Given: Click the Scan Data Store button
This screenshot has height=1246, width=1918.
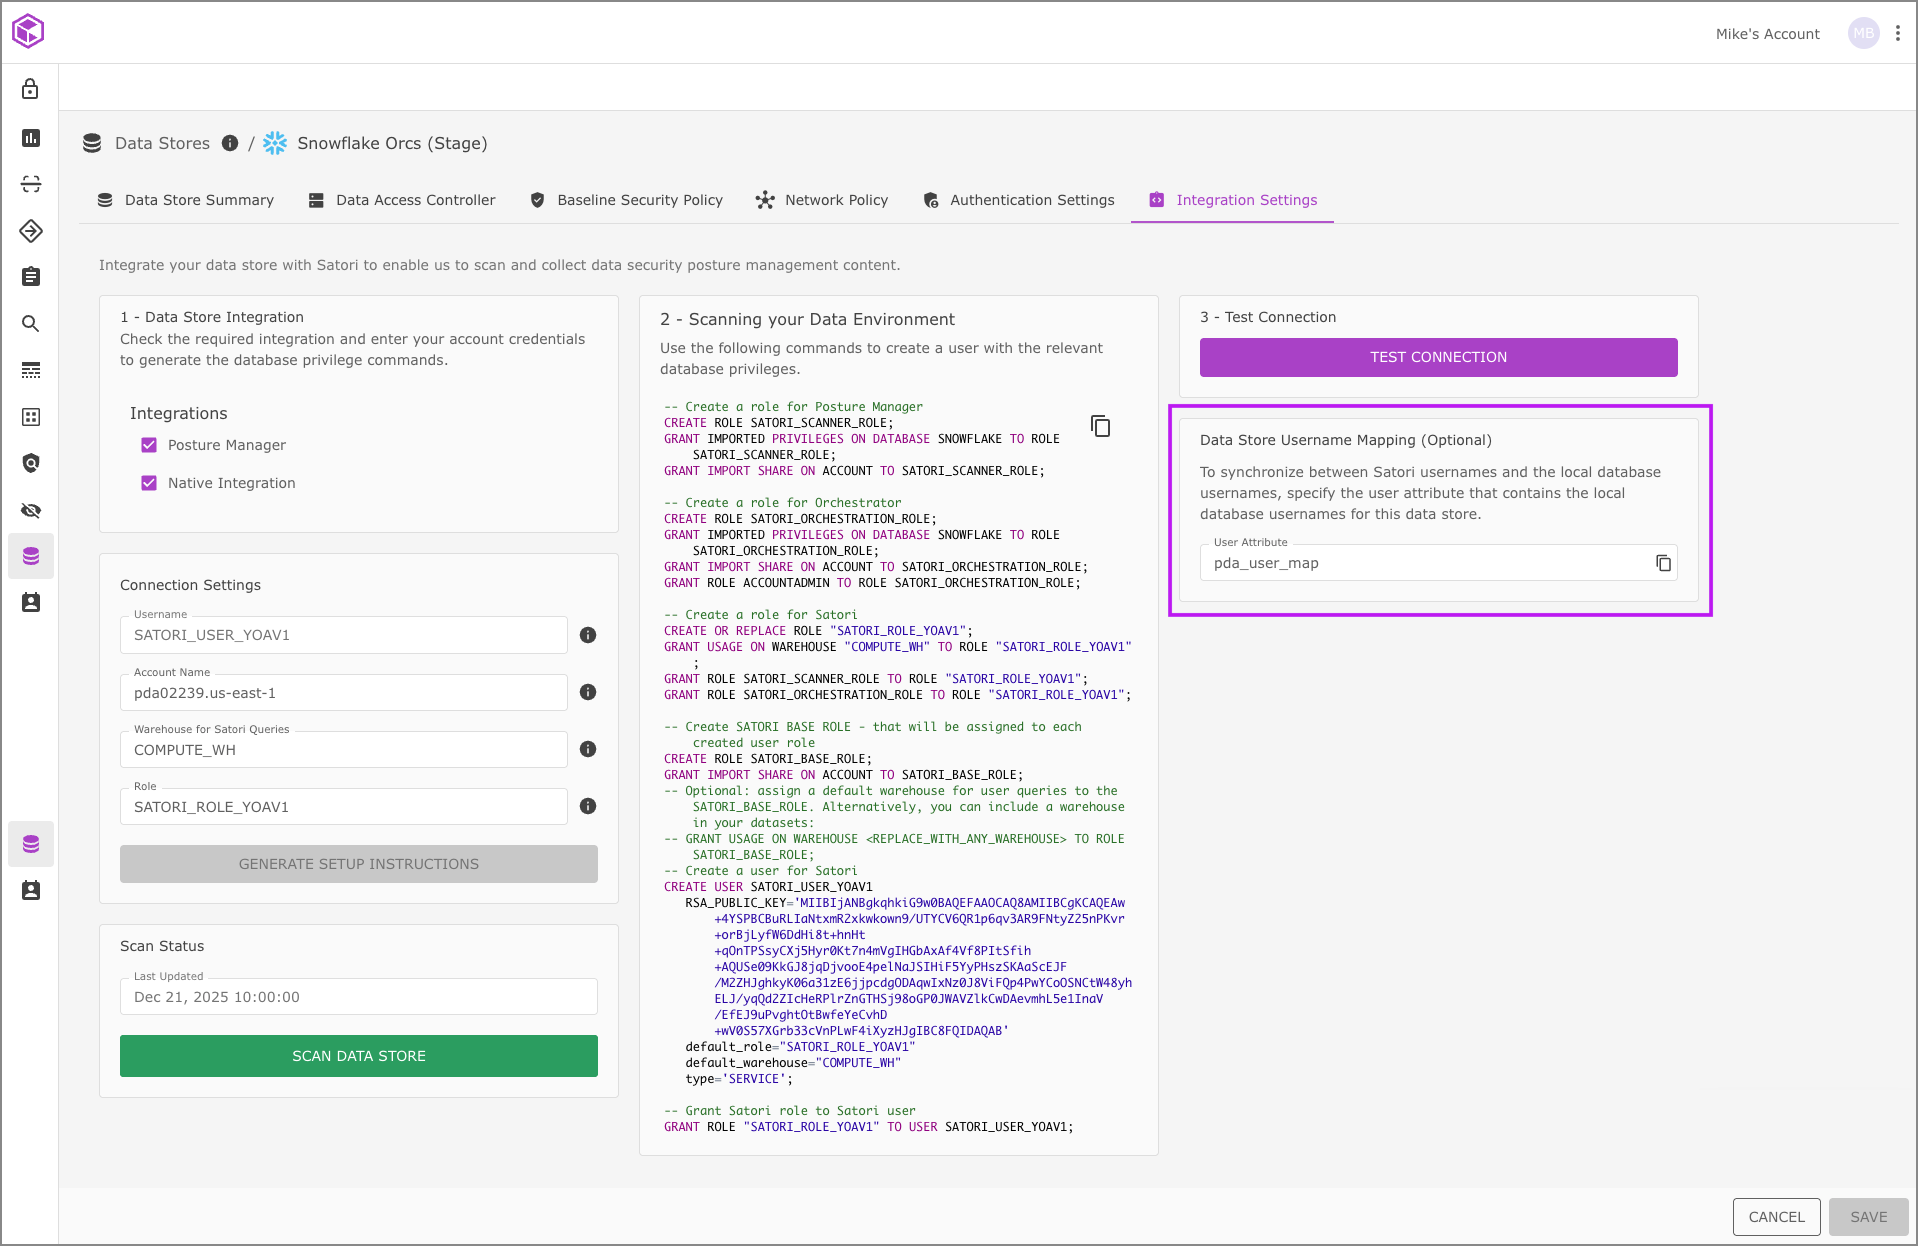Looking at the screenshot, I should point(359,1056).
